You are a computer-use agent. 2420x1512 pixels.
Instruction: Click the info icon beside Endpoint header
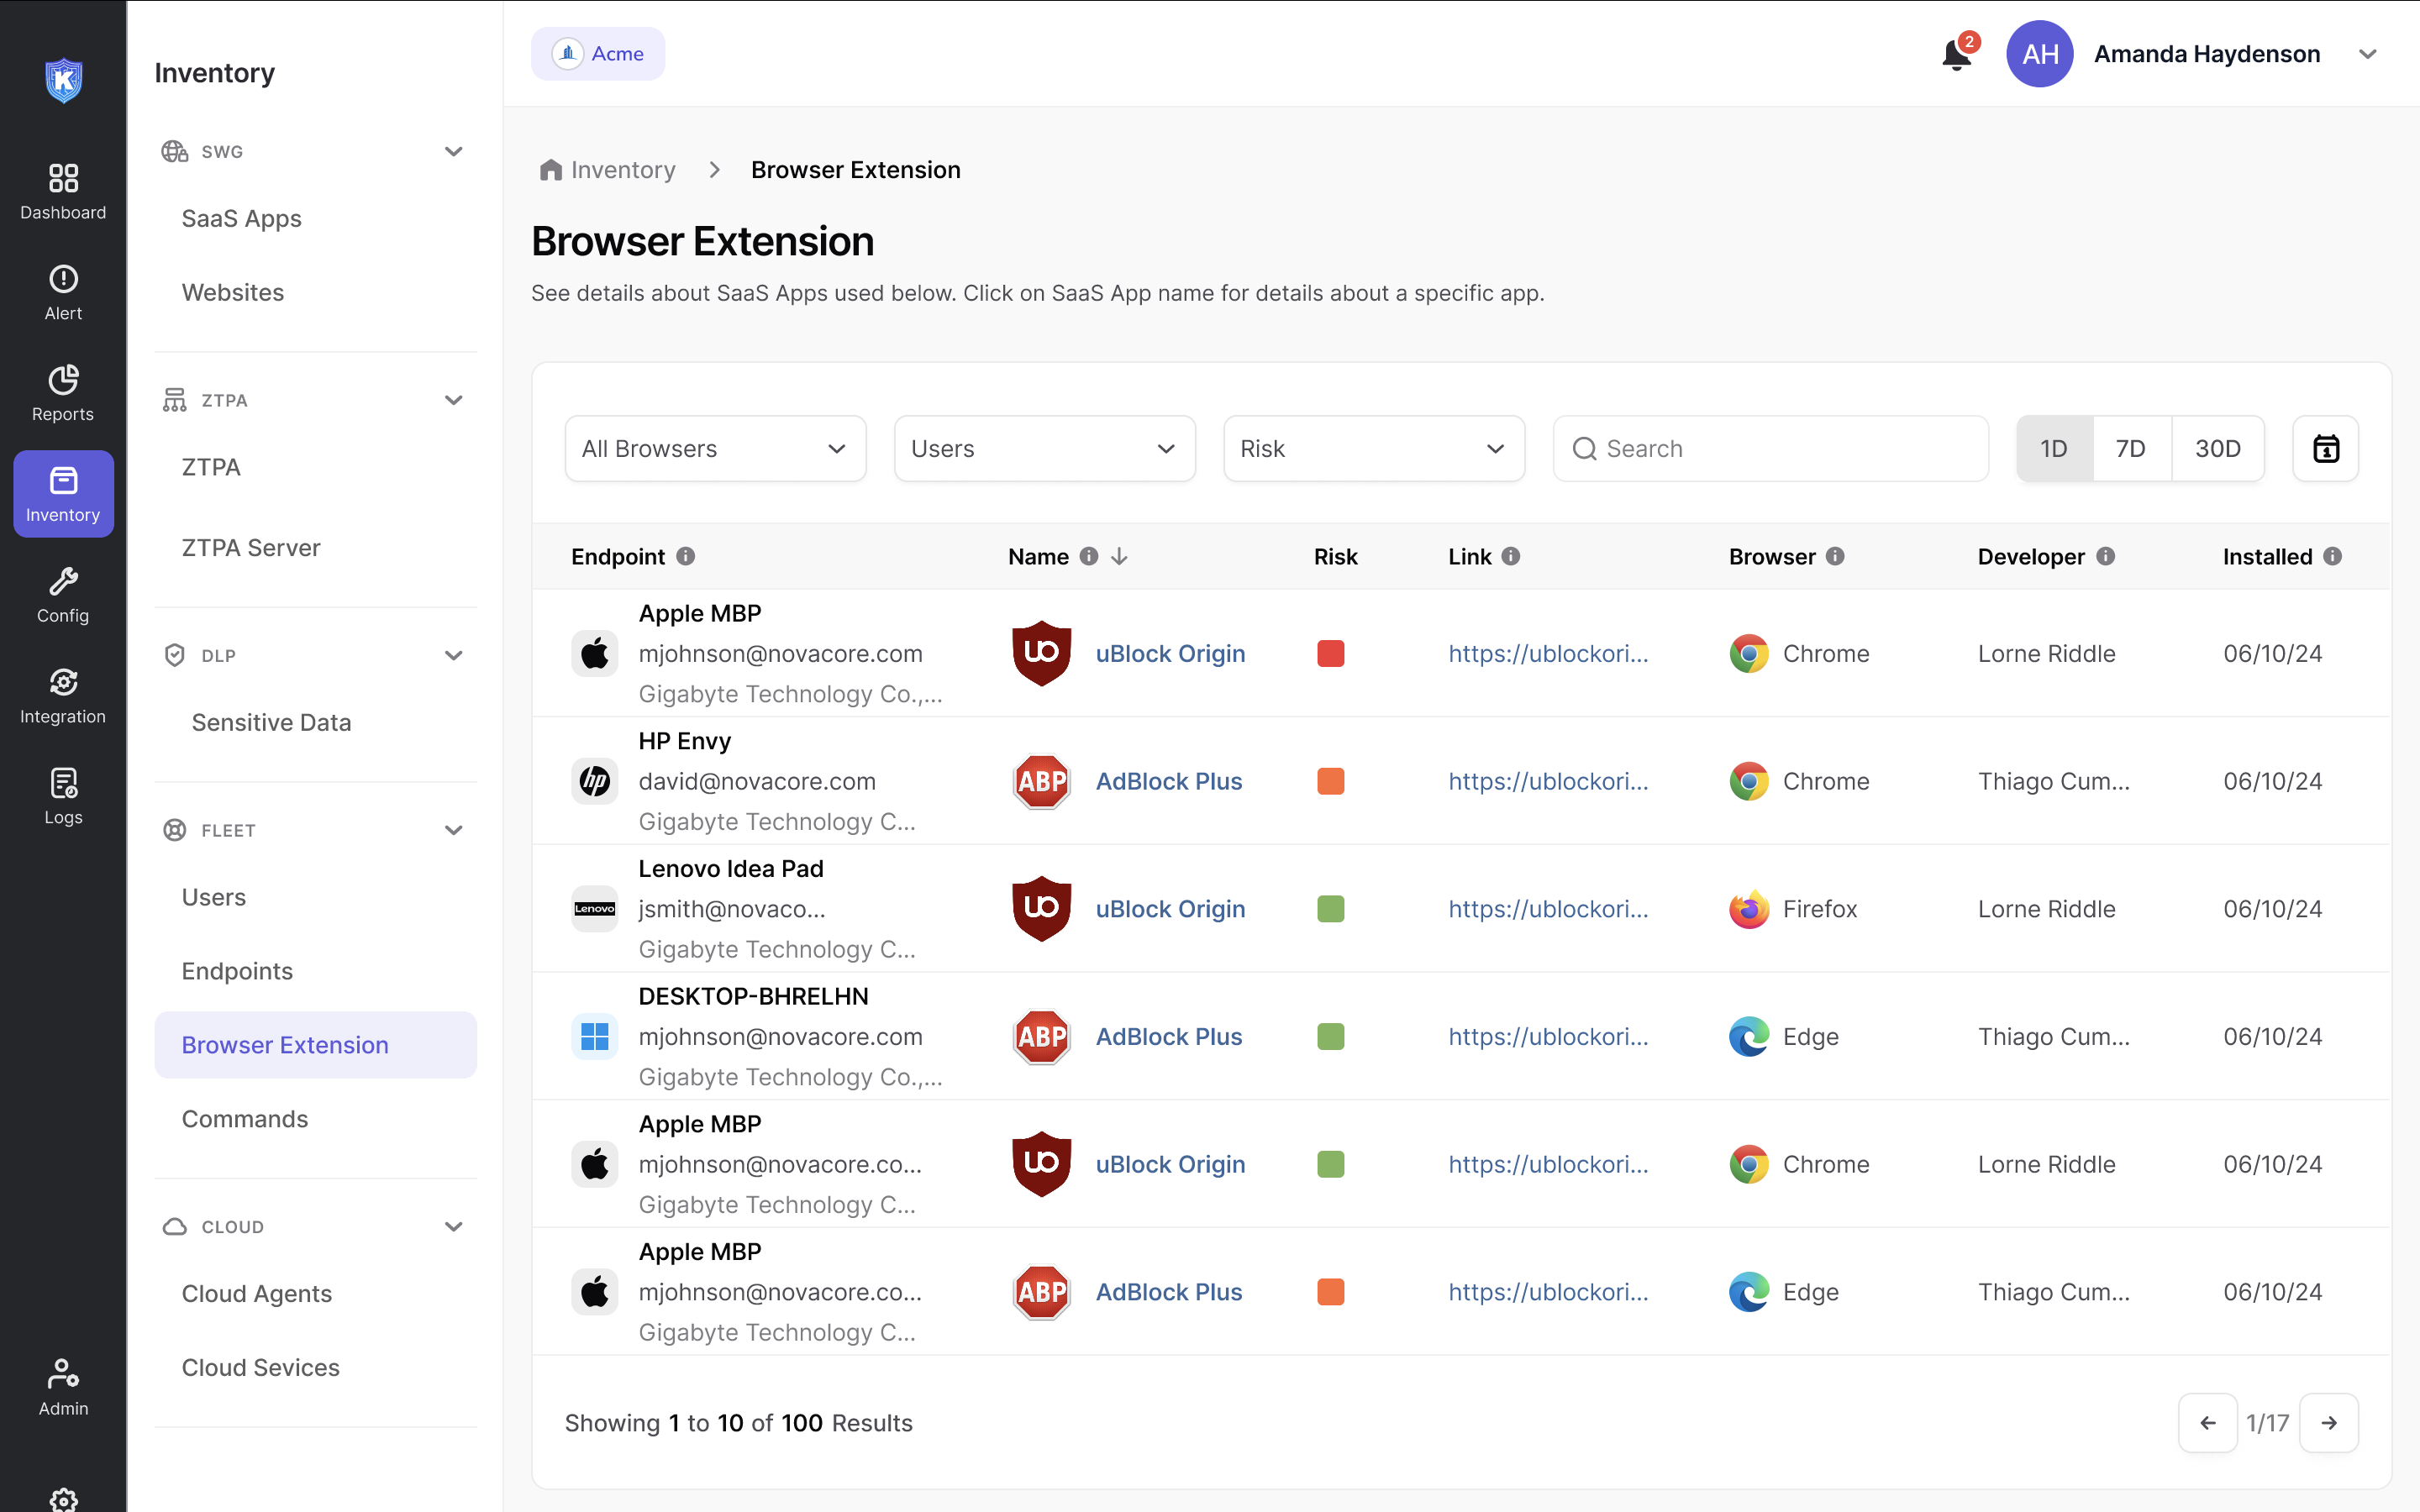(x=685, y=556)
